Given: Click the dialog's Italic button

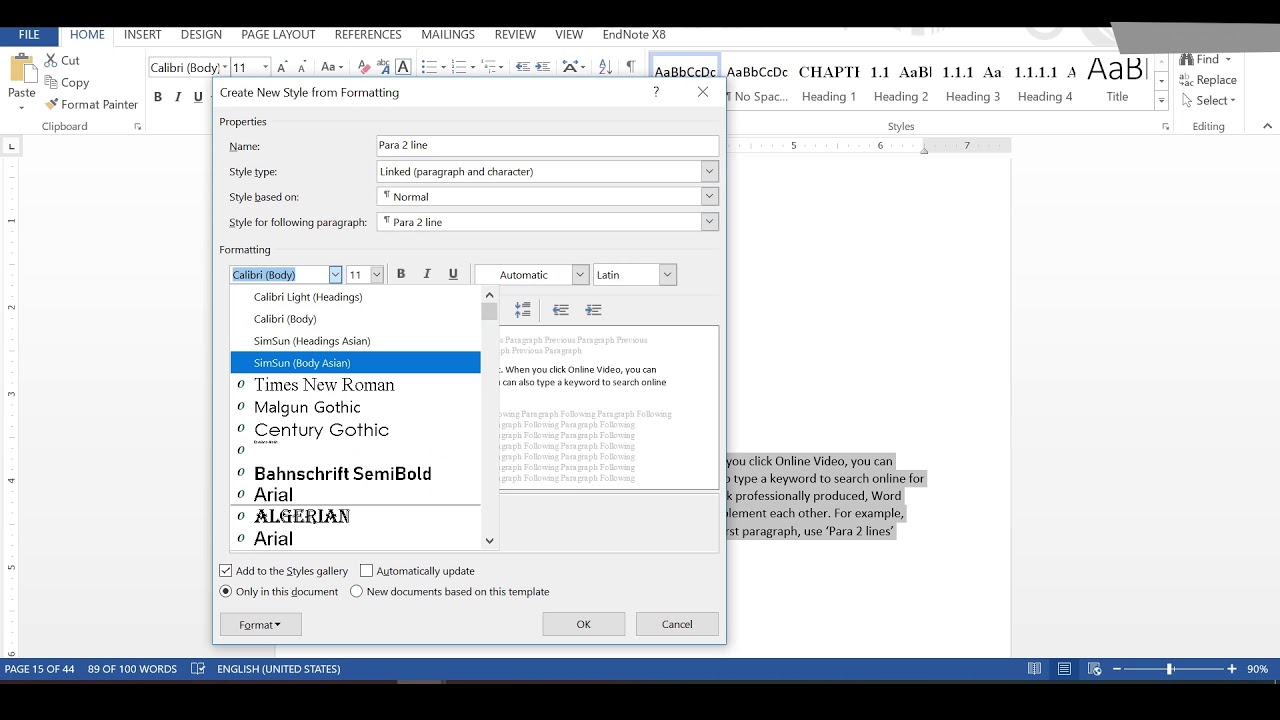Looking at the screenshot, I should pos(427,274).
